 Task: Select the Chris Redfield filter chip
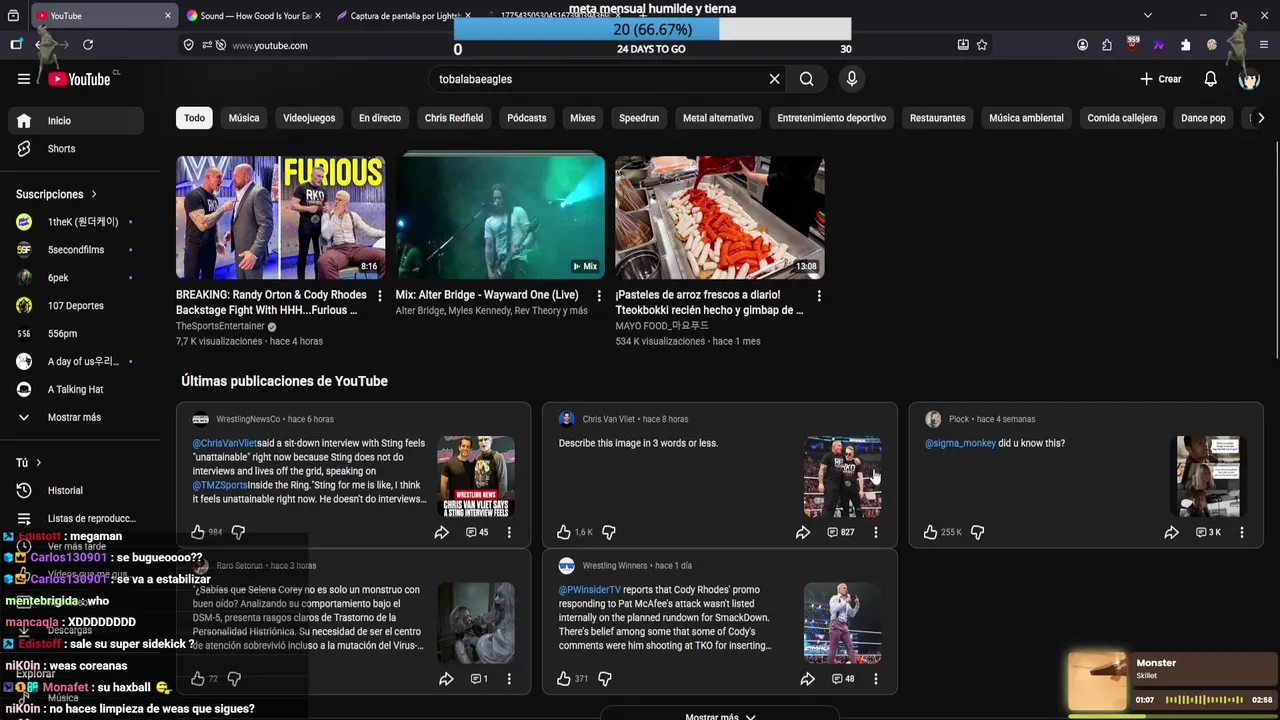coord(454,118)
